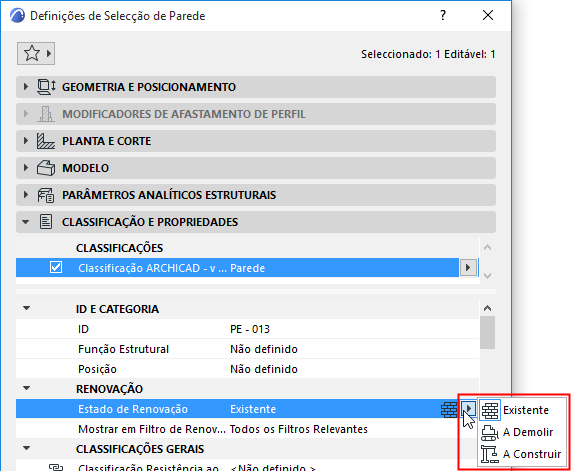Collapse the ID e Categoria group
571x471 pixels.
point(27,308)
